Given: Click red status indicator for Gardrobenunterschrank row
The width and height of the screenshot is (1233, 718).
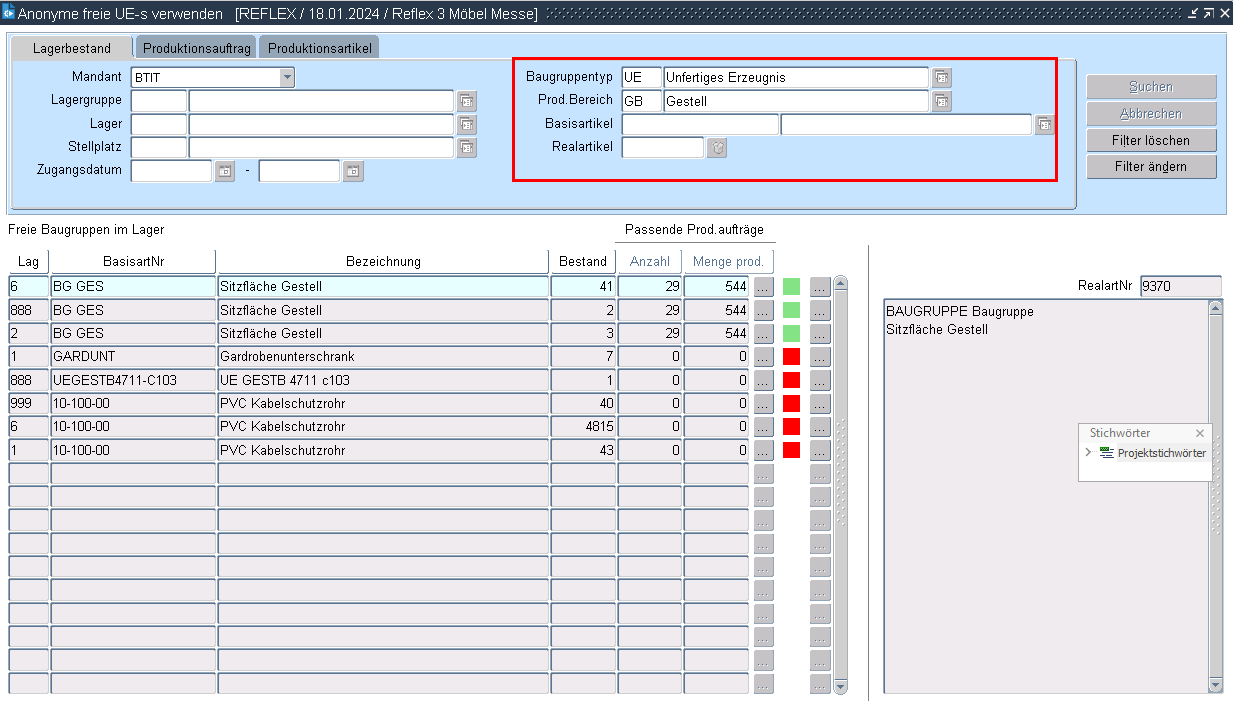Looking at the screenshot, I should click(x=792, y=357).
